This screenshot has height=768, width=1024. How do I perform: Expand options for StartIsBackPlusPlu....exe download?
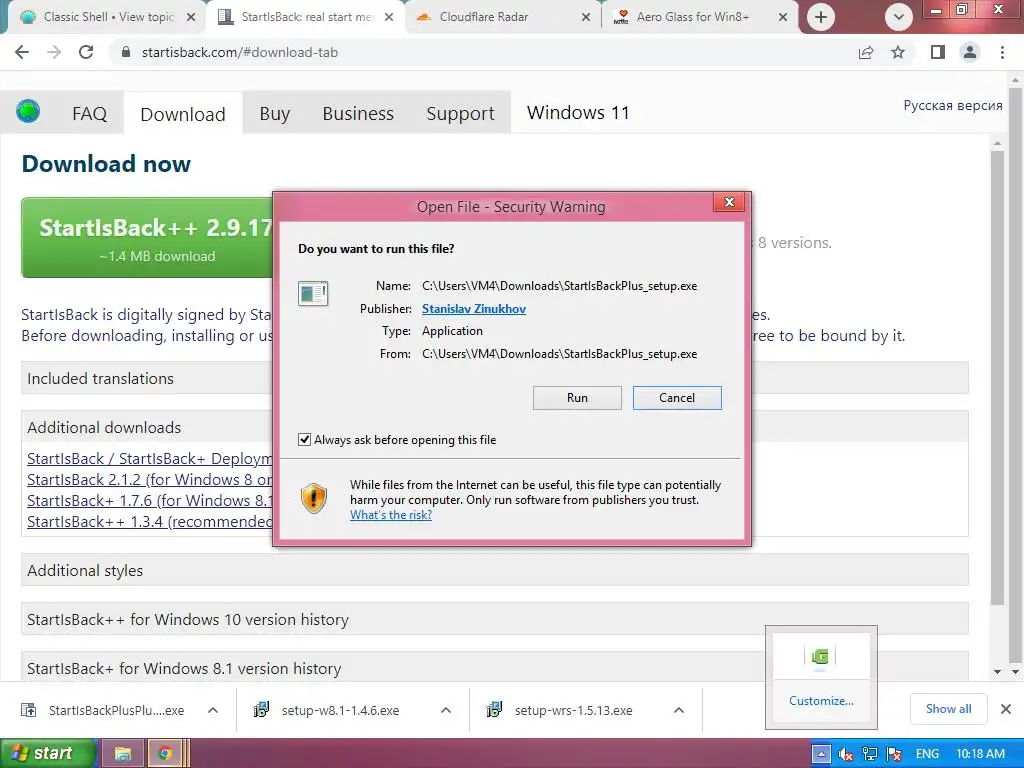(x=213, y=710)
